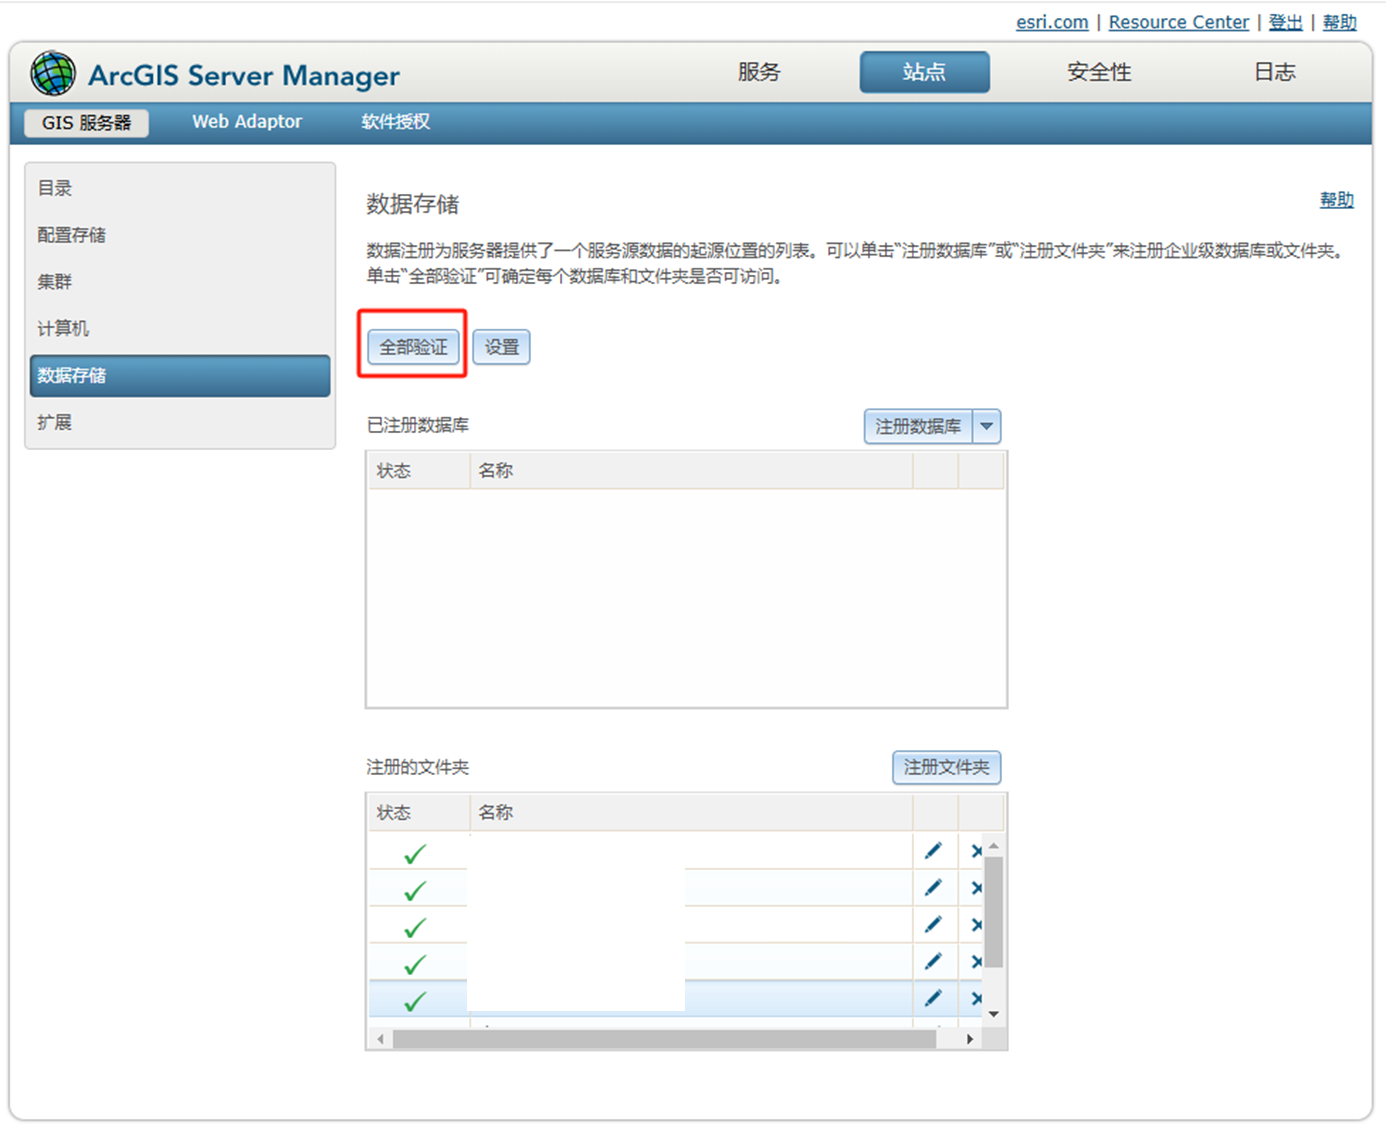The height and width of the screenshot is (1125, 1386).
Task: Open the esri.com link
Action: point(1052,22)
